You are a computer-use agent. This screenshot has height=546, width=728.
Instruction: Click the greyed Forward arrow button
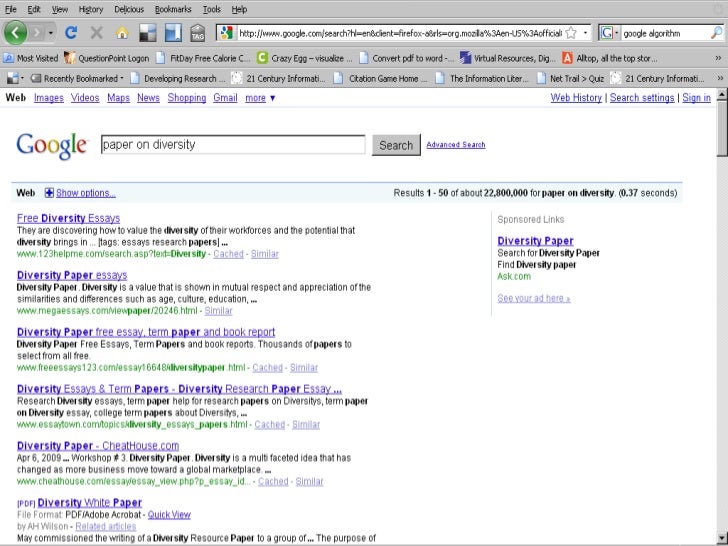37,32
